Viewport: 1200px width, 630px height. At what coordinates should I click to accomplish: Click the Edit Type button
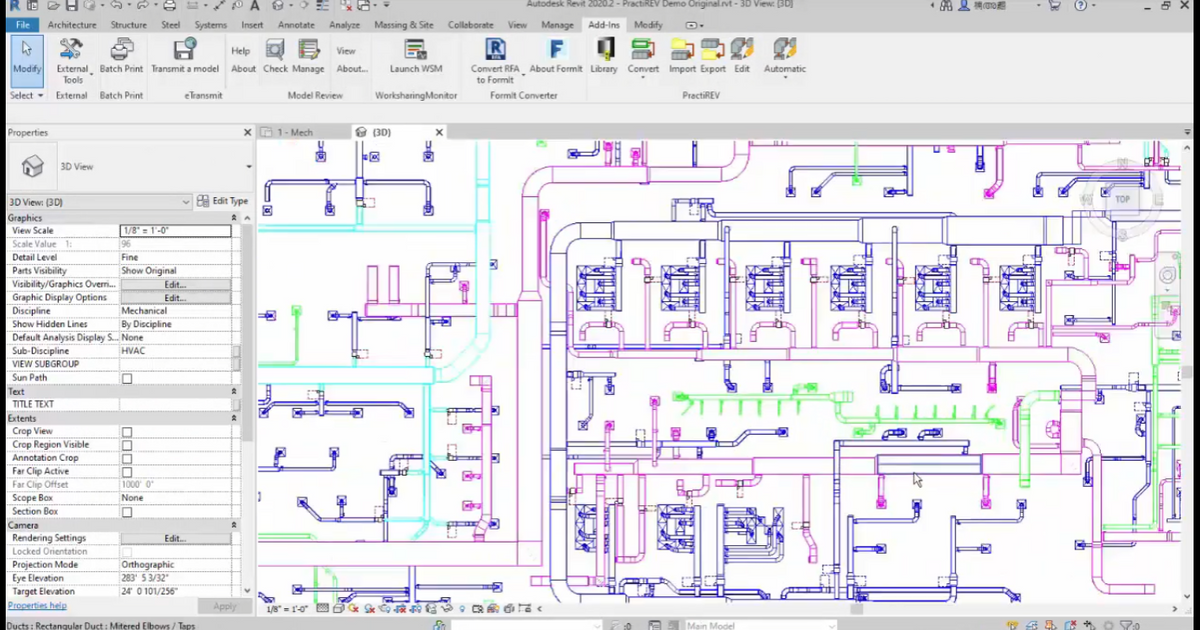(222, 201)
